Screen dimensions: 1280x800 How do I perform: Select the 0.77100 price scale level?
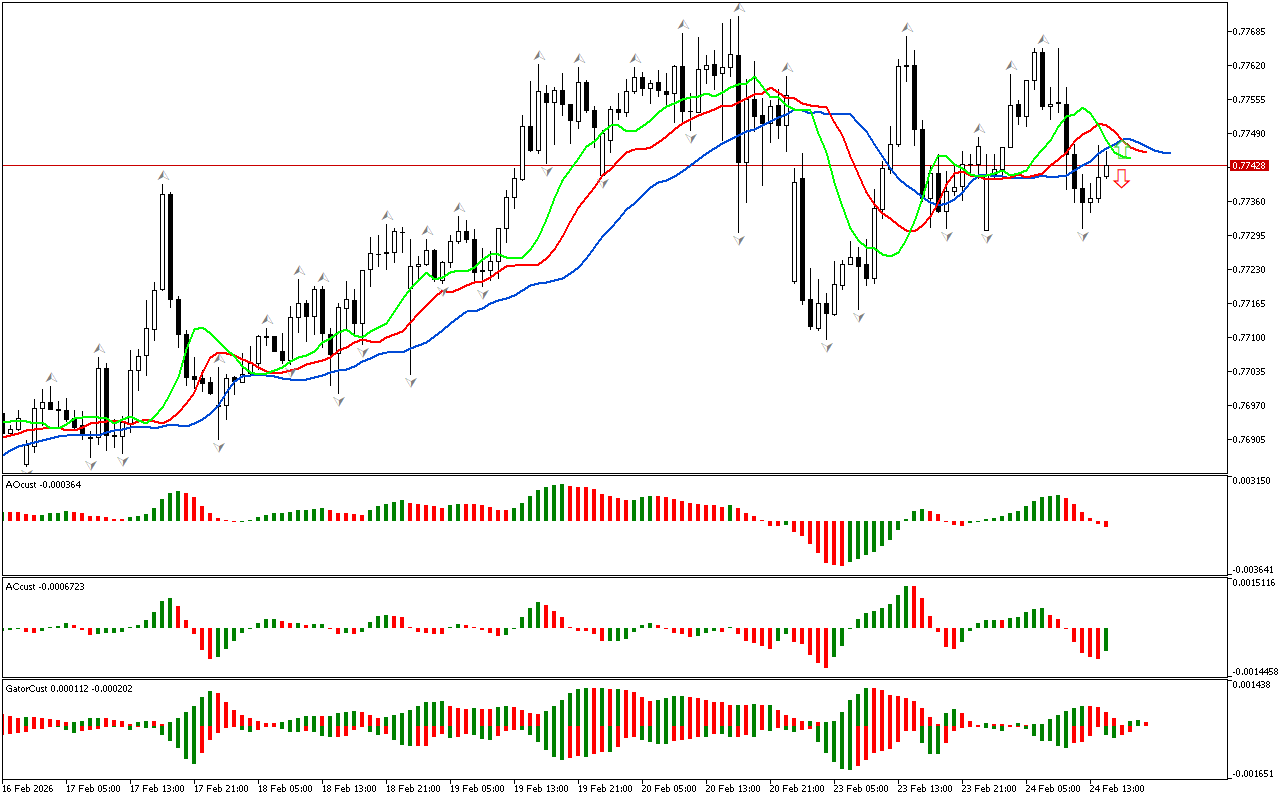click(1249, 337)
